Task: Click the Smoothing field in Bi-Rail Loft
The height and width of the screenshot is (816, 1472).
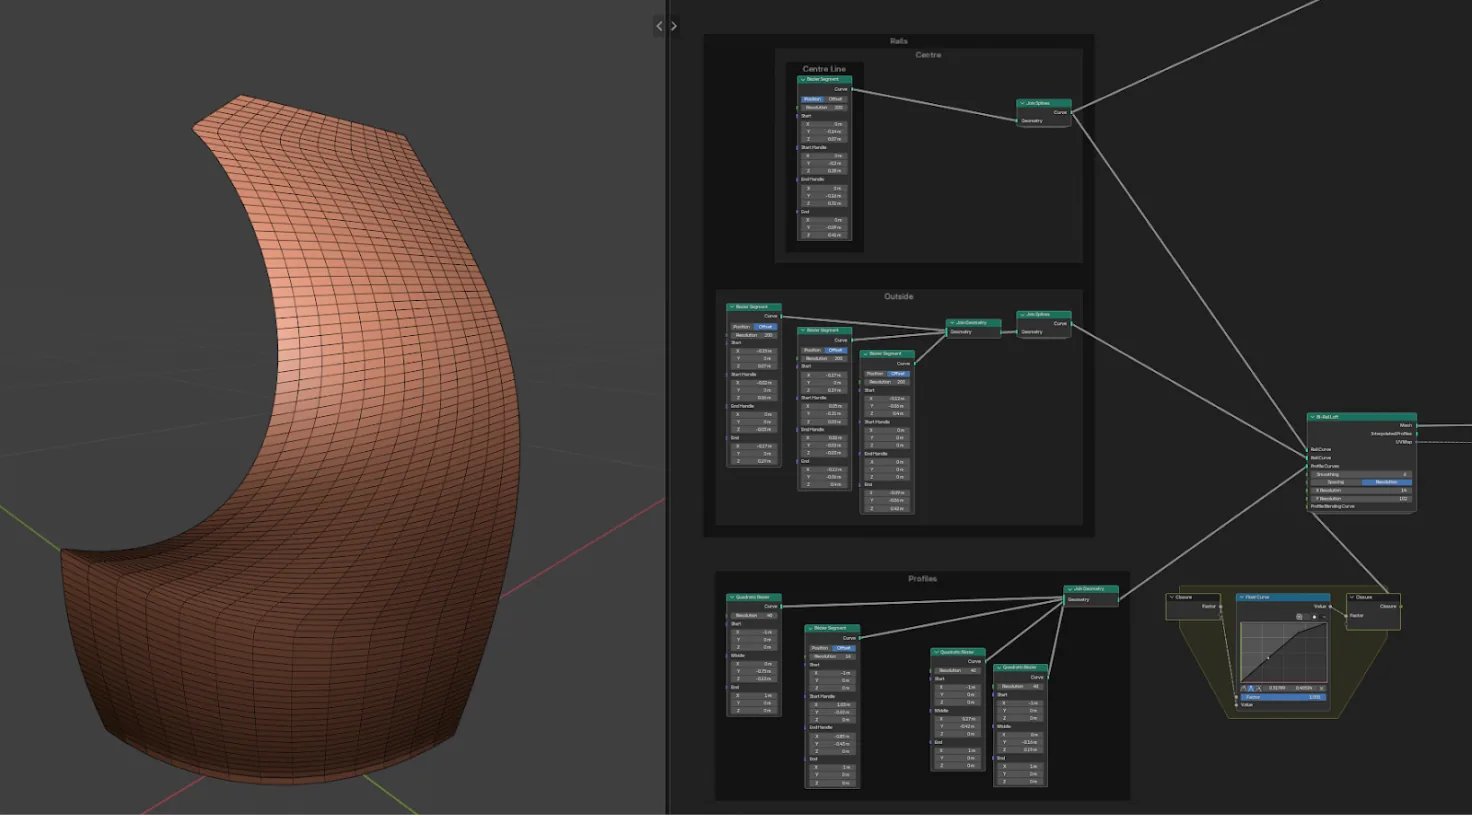Action: pos(1361,474)
